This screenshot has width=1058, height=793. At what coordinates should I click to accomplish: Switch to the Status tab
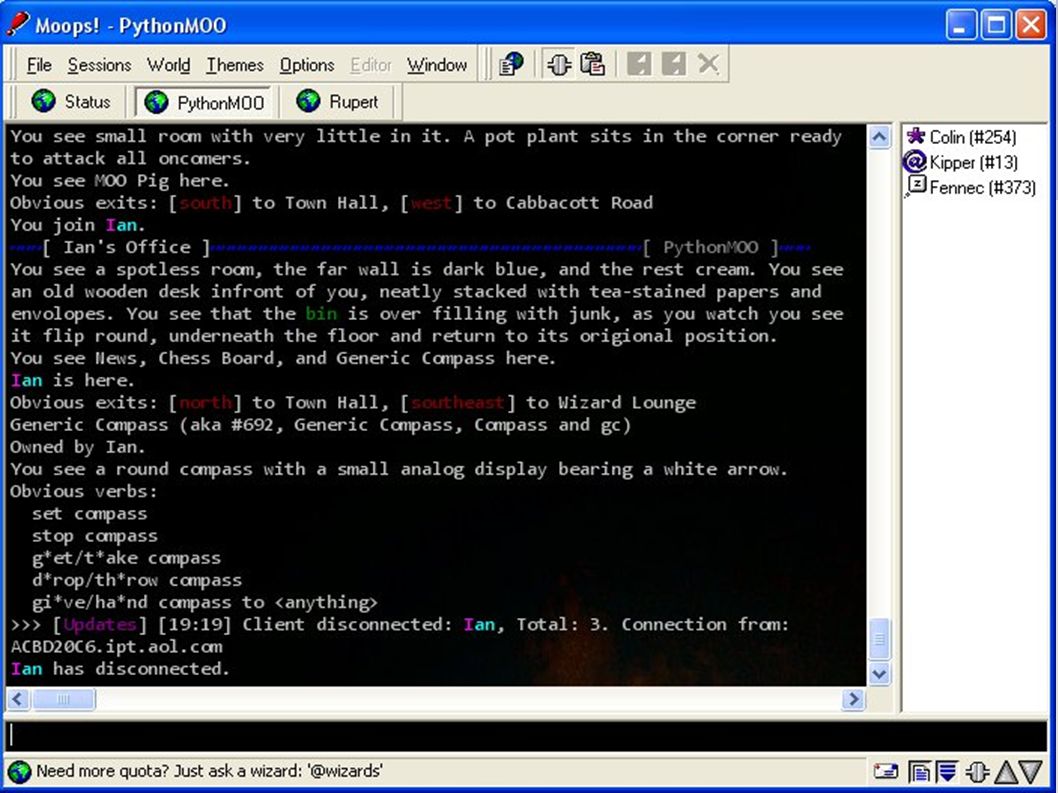tap(71, 102)
